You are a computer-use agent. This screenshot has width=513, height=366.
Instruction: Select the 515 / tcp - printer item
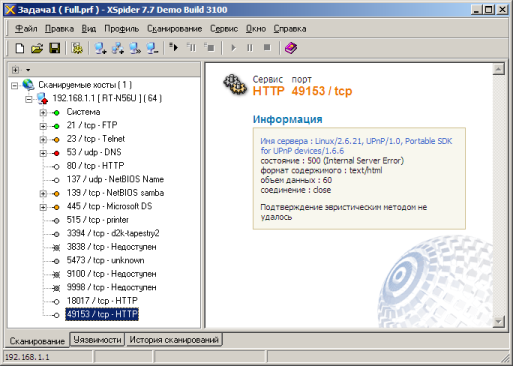coord(98,220)
